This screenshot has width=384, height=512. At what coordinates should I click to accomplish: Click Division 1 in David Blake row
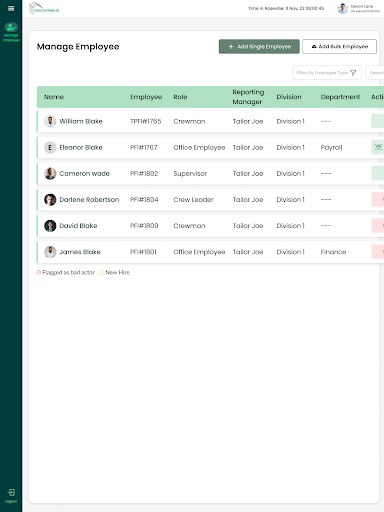290,226
